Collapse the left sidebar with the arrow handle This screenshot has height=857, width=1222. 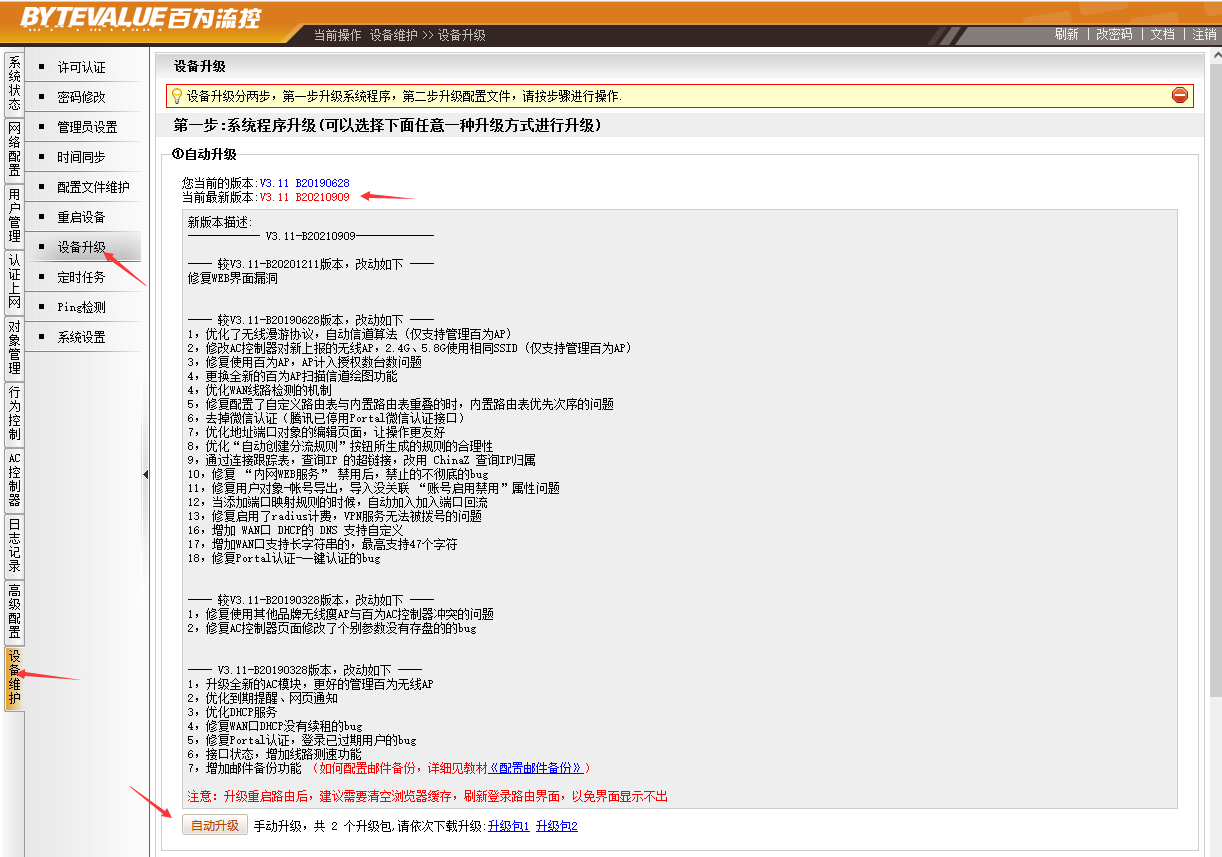pos(145,474)
